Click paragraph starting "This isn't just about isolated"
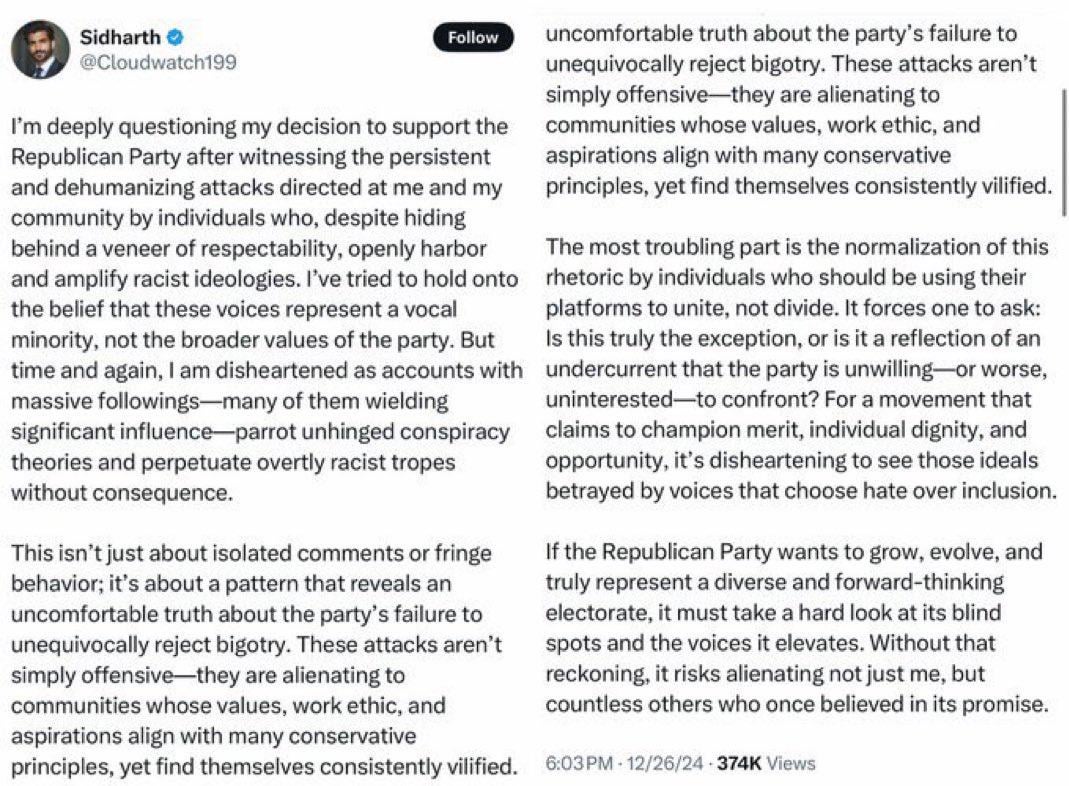1069x786 pixels. [x=263, y=660]
